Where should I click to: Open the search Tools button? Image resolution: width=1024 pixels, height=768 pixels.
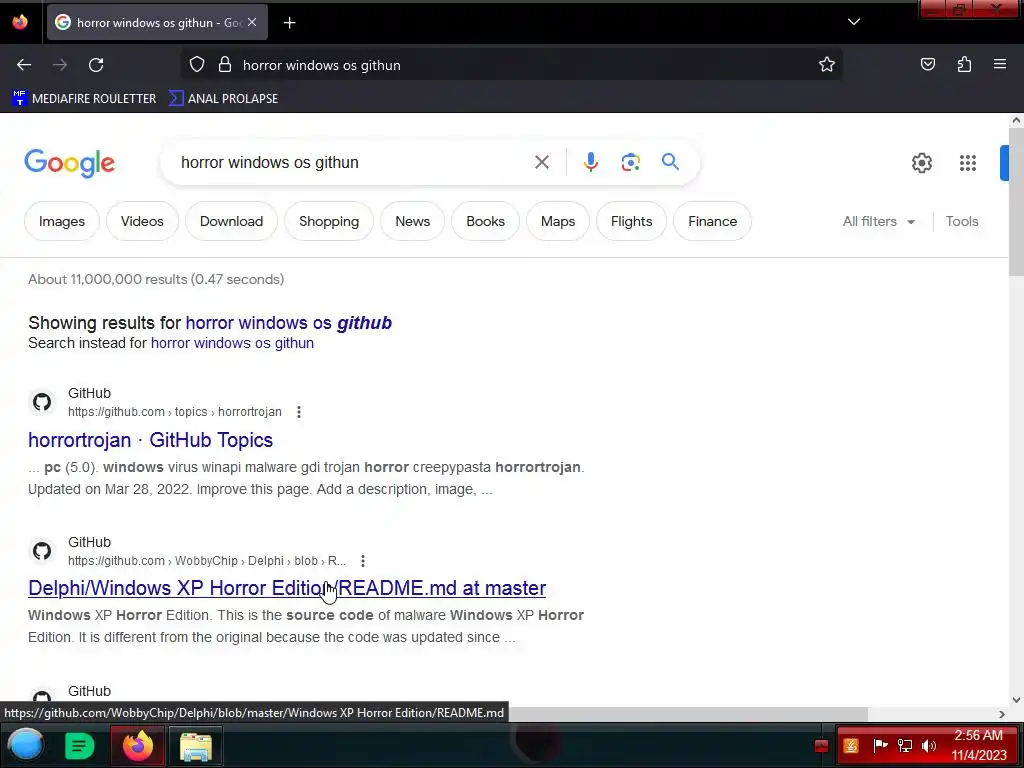962,221
